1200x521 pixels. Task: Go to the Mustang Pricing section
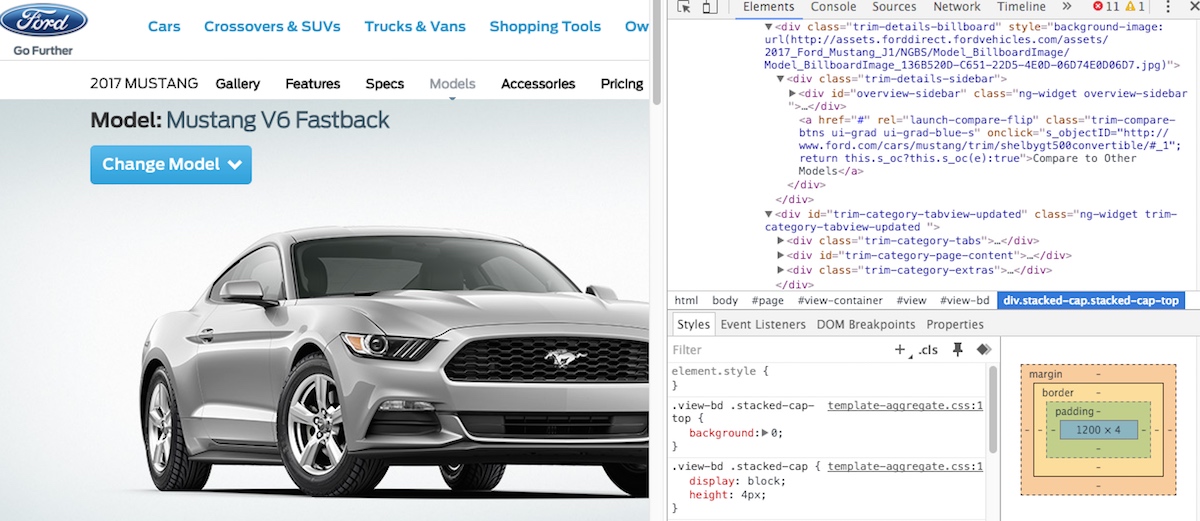click(622, 84)
